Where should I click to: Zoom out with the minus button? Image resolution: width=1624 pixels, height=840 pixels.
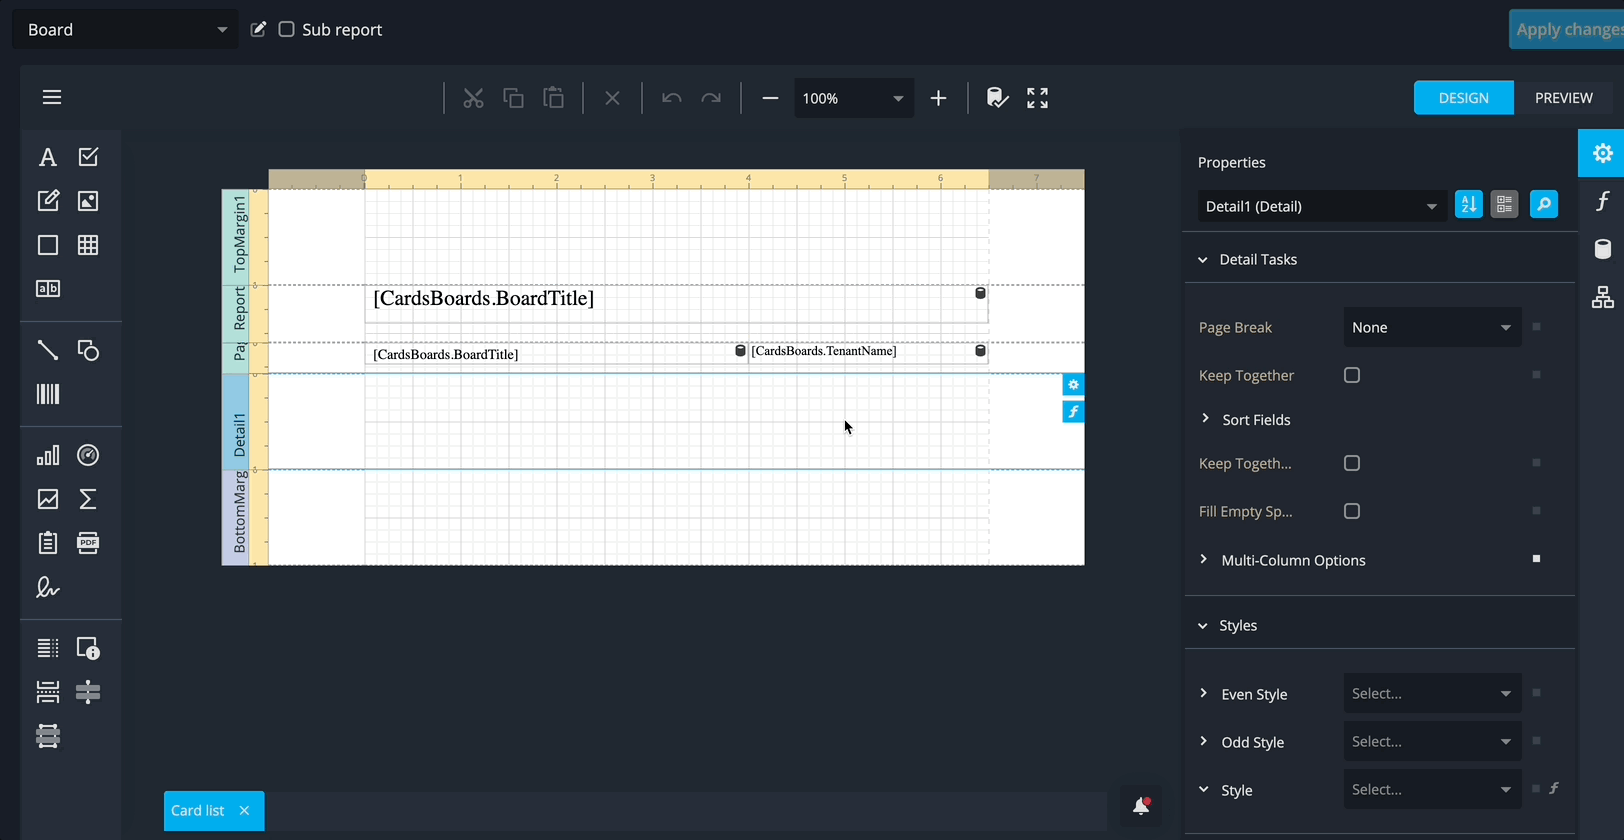(x=770, y=98)
